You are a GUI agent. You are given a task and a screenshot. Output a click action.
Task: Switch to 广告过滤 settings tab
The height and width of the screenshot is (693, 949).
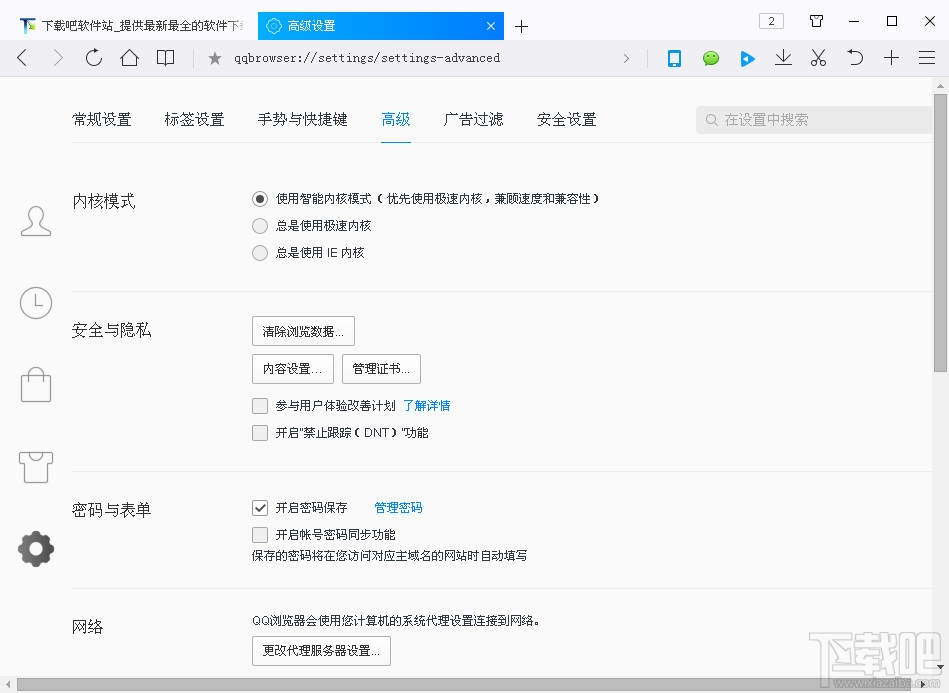coord(473,119)
